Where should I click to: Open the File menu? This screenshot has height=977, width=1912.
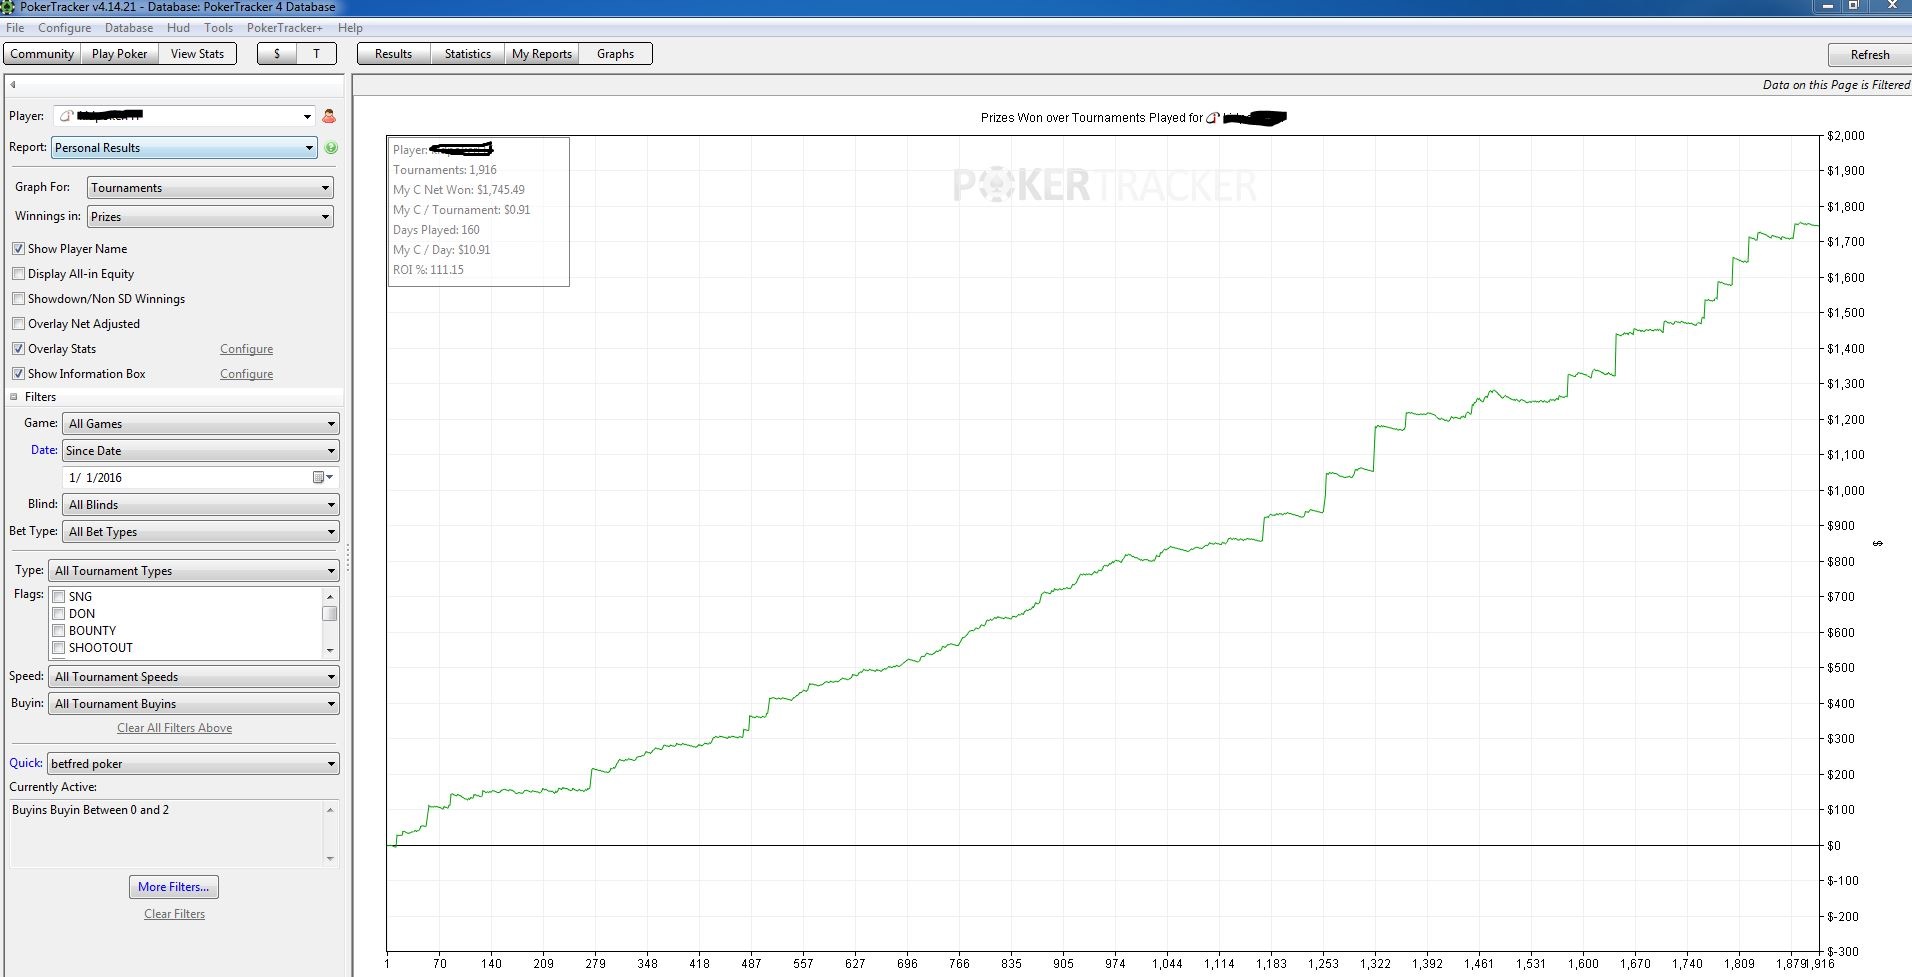coord(15,28)
